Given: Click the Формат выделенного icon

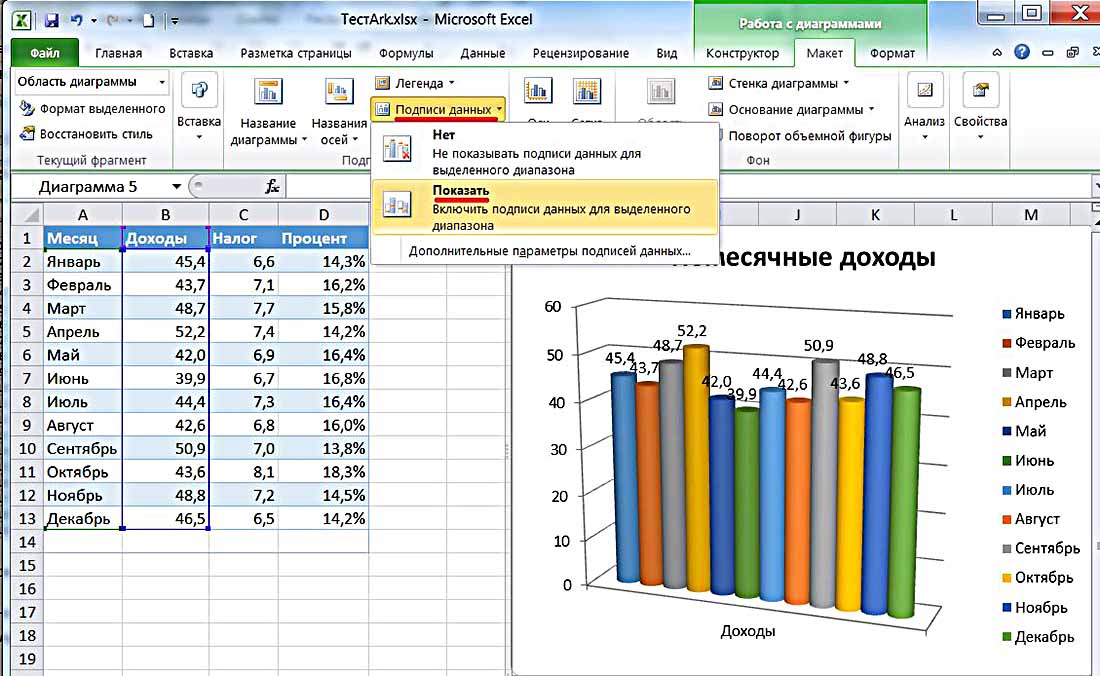Looking at the screenshot, I should 27,107.
